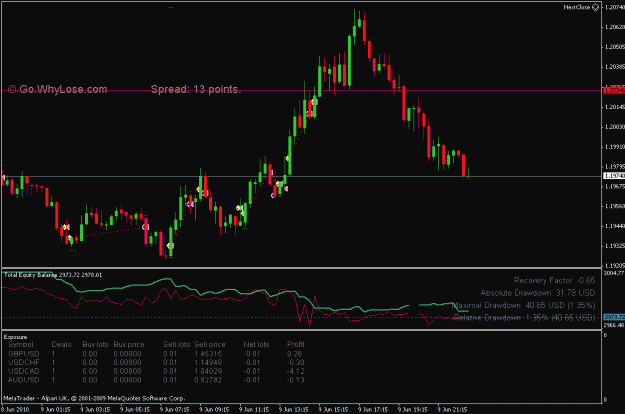This screenshot has height=414, width=625.
Task: Click price scale value 1.20740
Action: (615, 7)
